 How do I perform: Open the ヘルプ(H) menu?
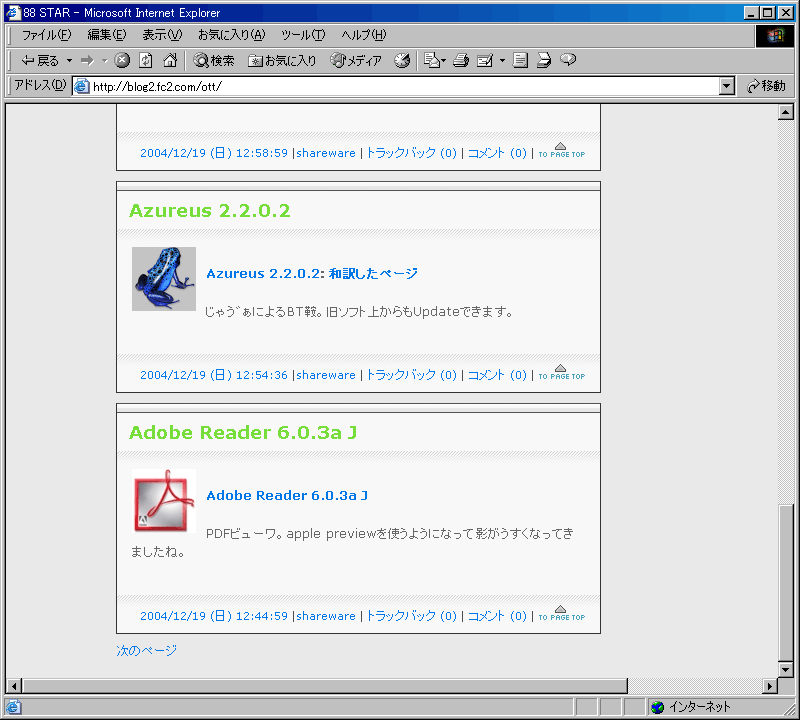[x=364, y=35]
